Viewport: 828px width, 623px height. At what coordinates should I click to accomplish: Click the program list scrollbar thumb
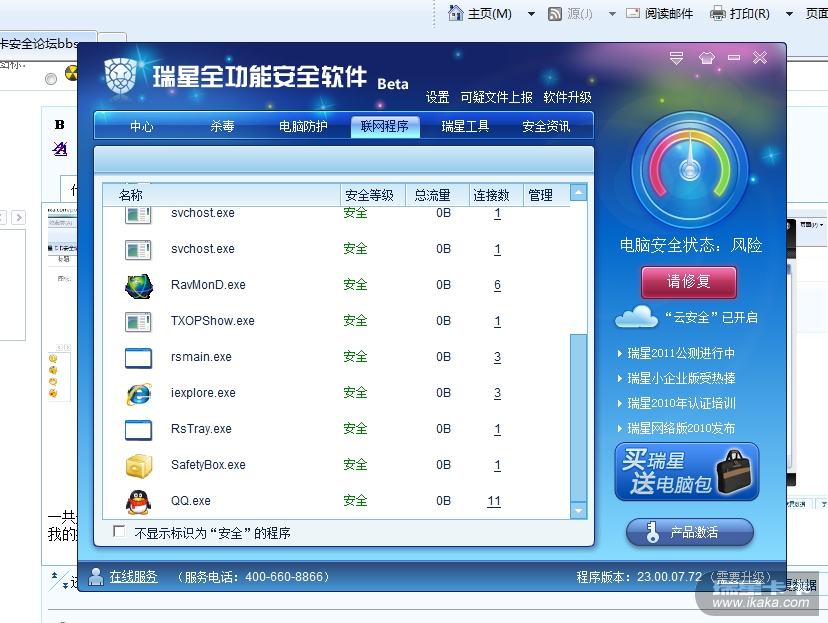point(579,418)
